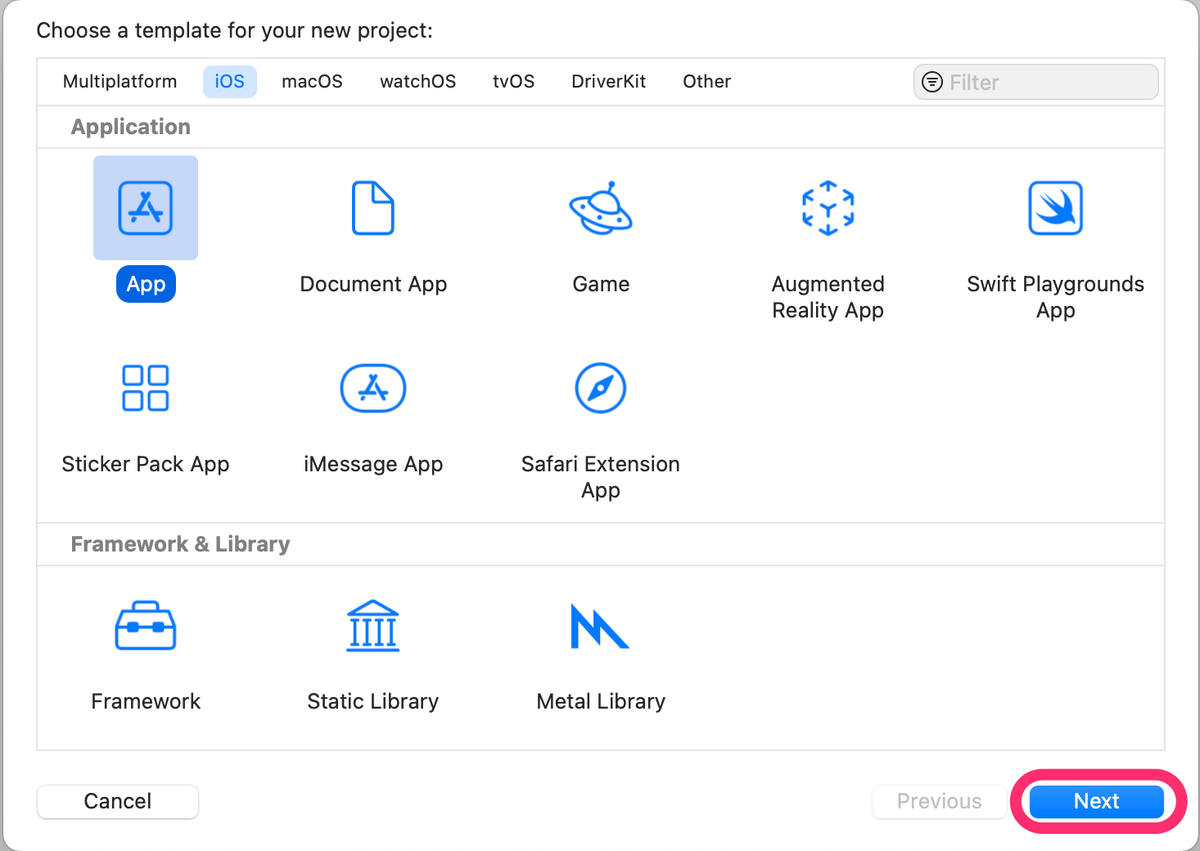Click the "Framework" label text

(146, 701)
